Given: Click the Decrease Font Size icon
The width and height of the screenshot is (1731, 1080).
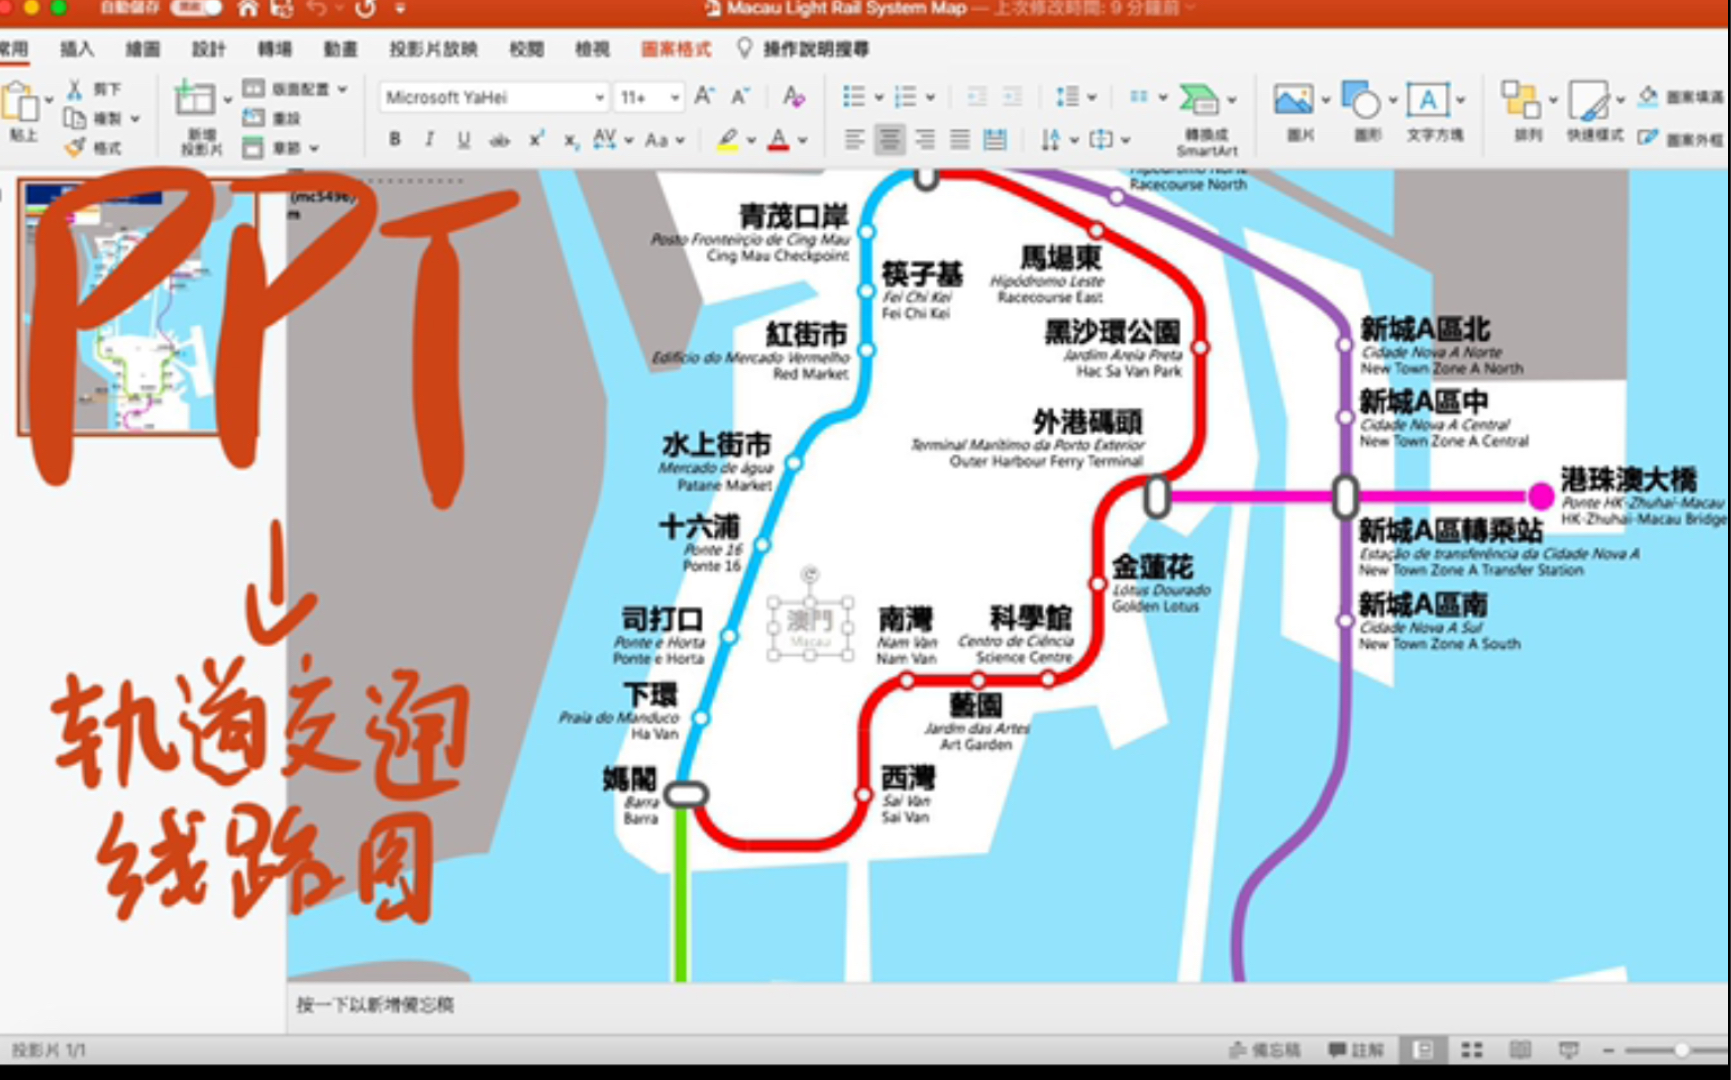Looking at the screenshot, I should click(740, 96).
